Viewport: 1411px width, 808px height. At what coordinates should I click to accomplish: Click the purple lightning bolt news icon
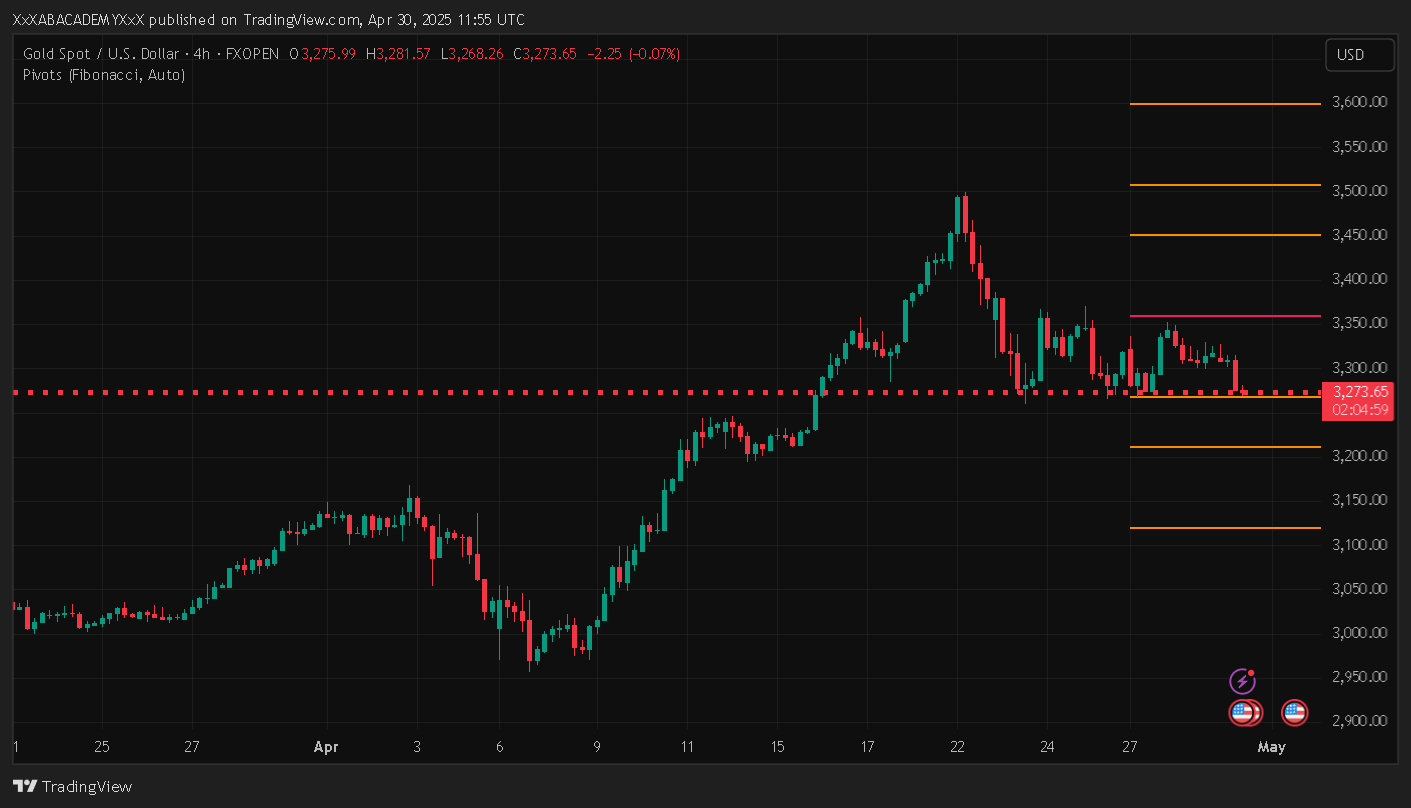coord(1242,682)
